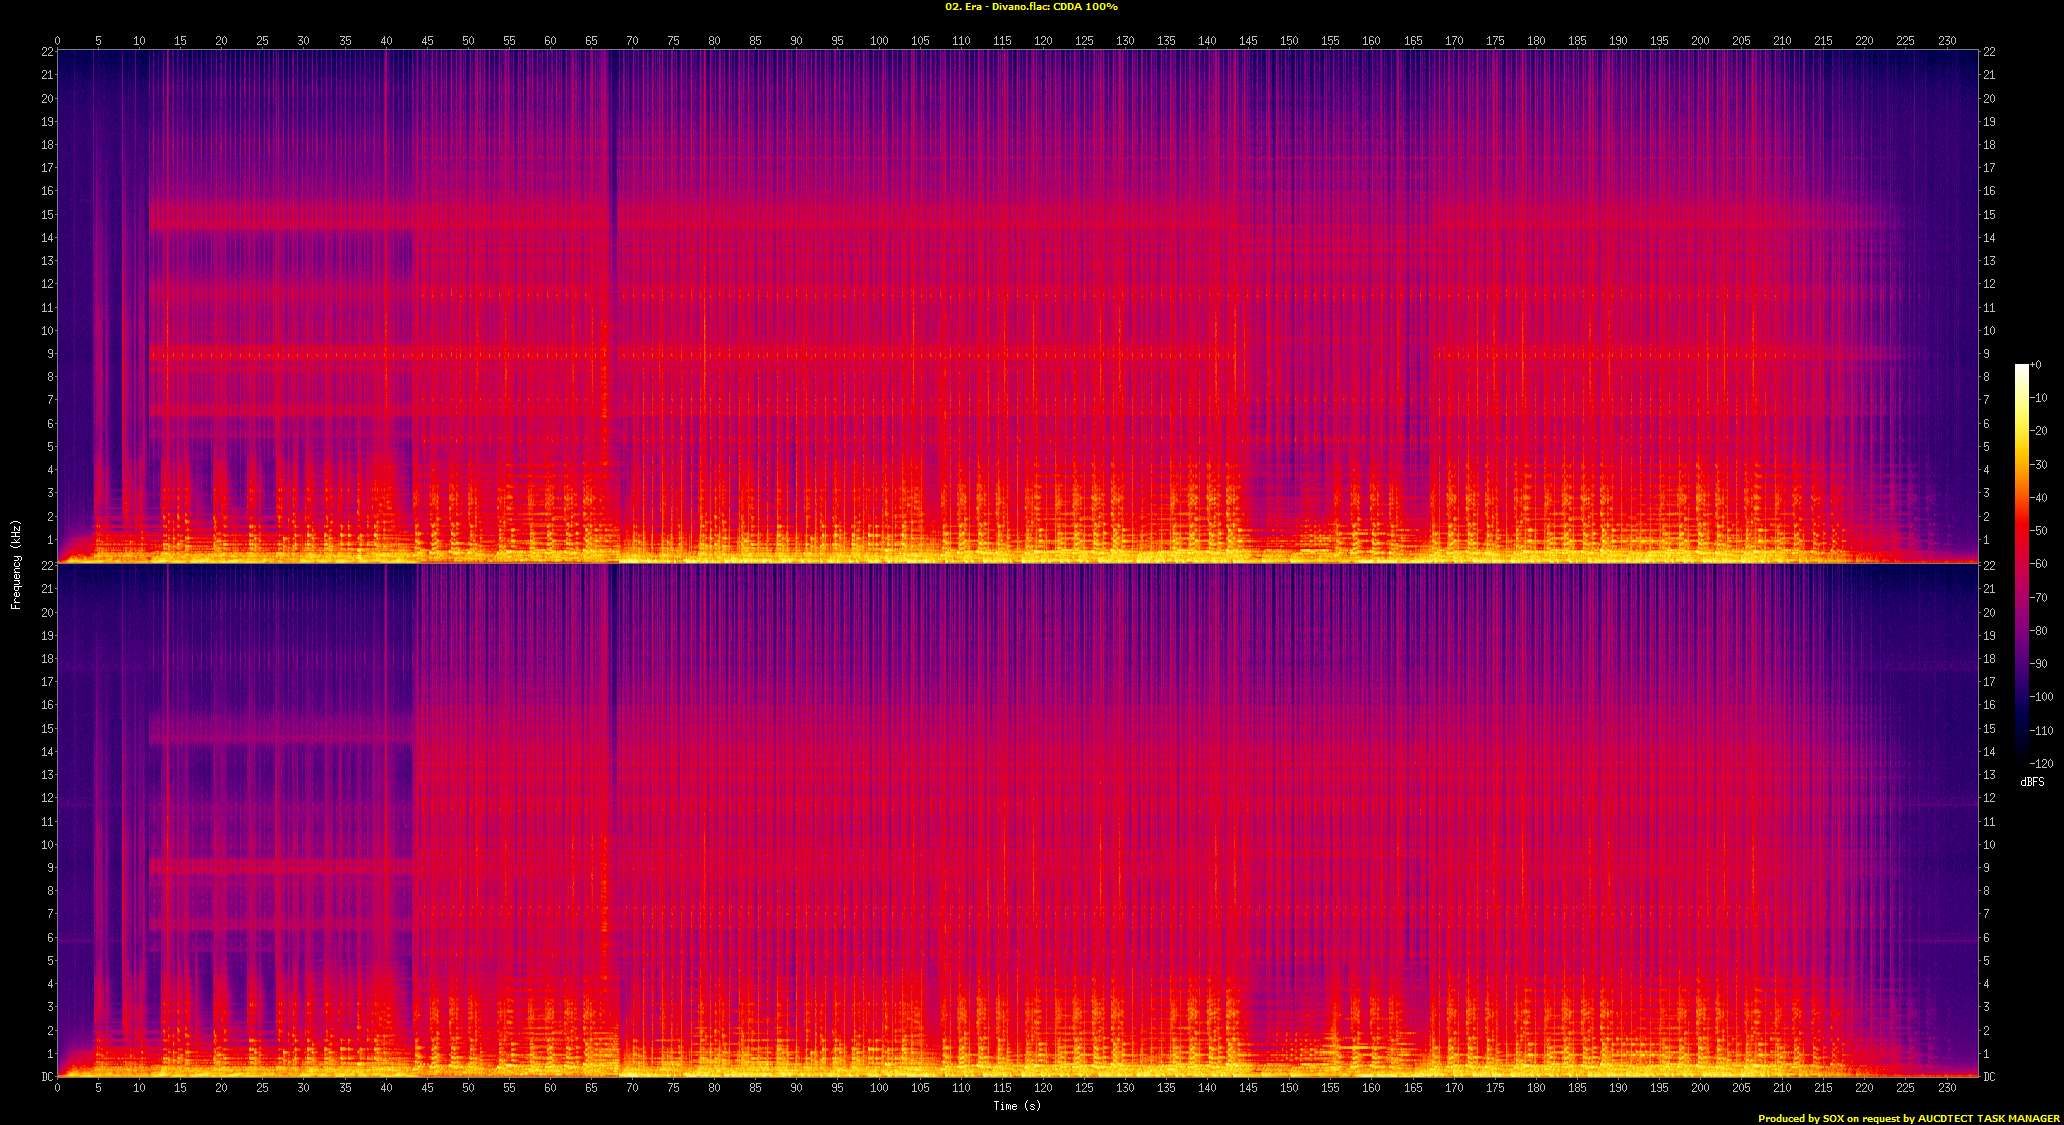Image resolution: width=2064 pixels, height=1125 pixels.
Task: Click the file title '02. Era - Divano.flac'
Action: [x=997, y=7]
